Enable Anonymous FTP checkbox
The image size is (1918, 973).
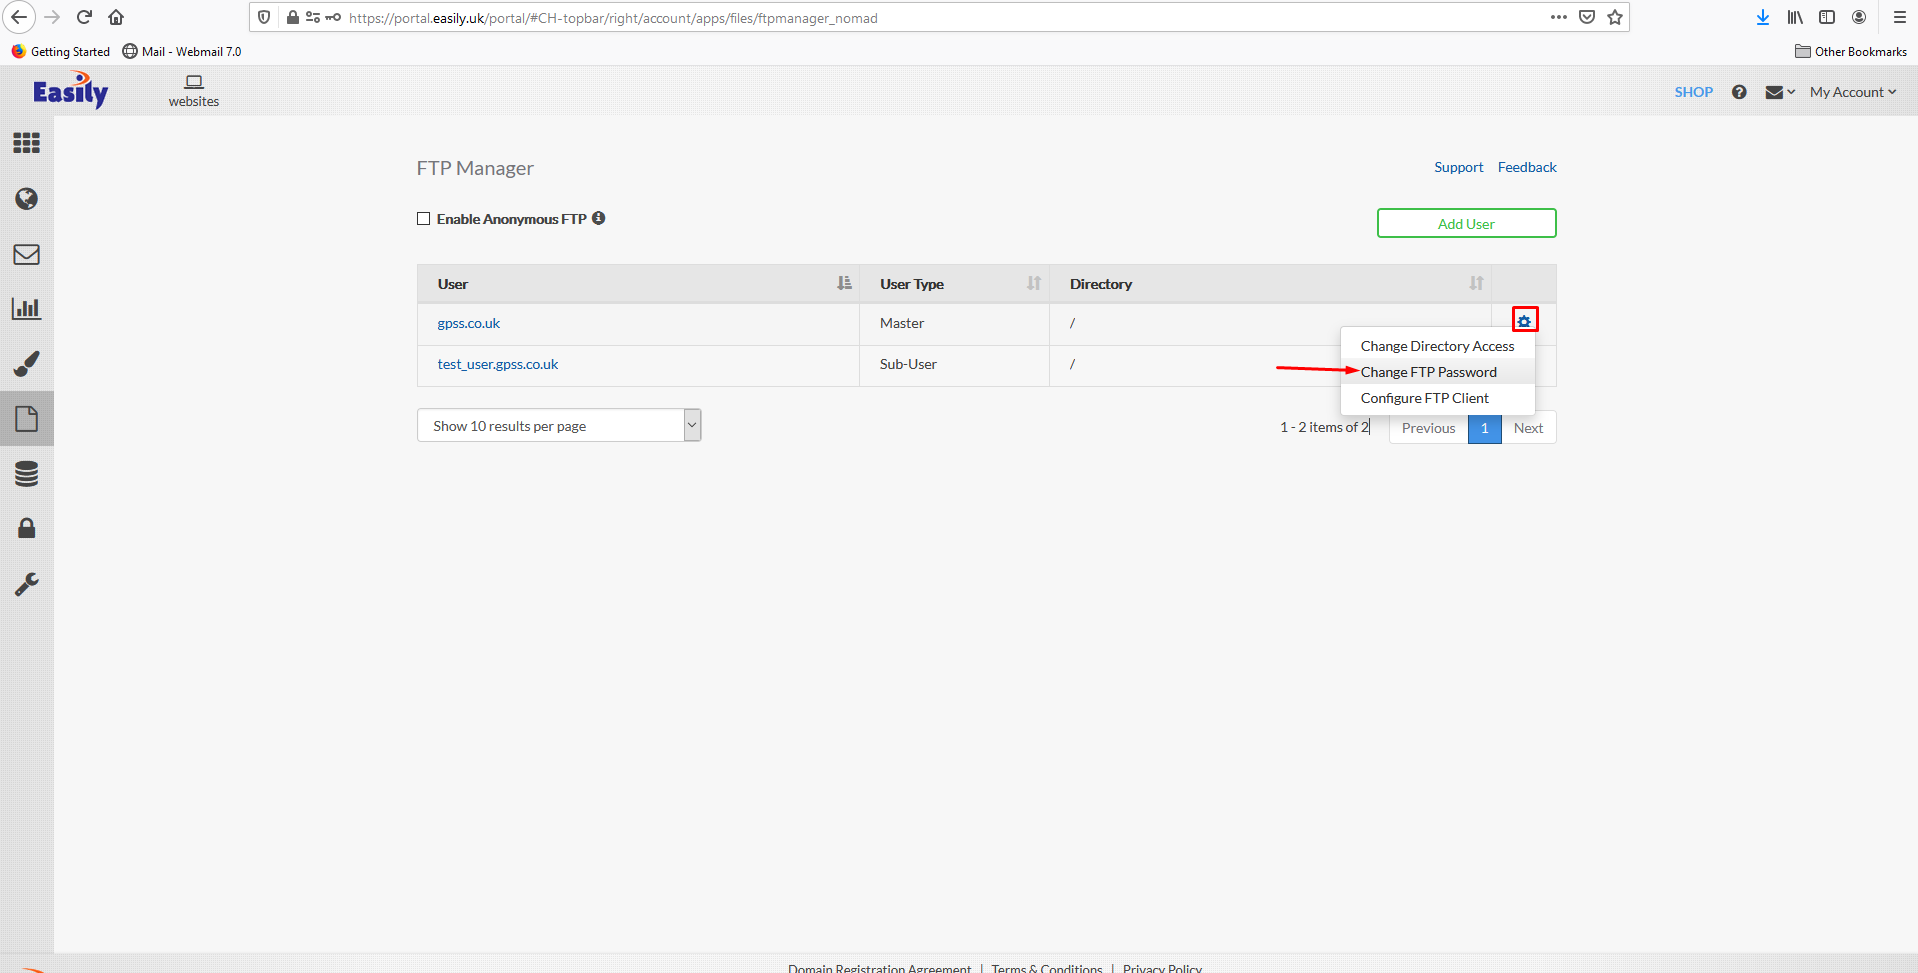424,219
